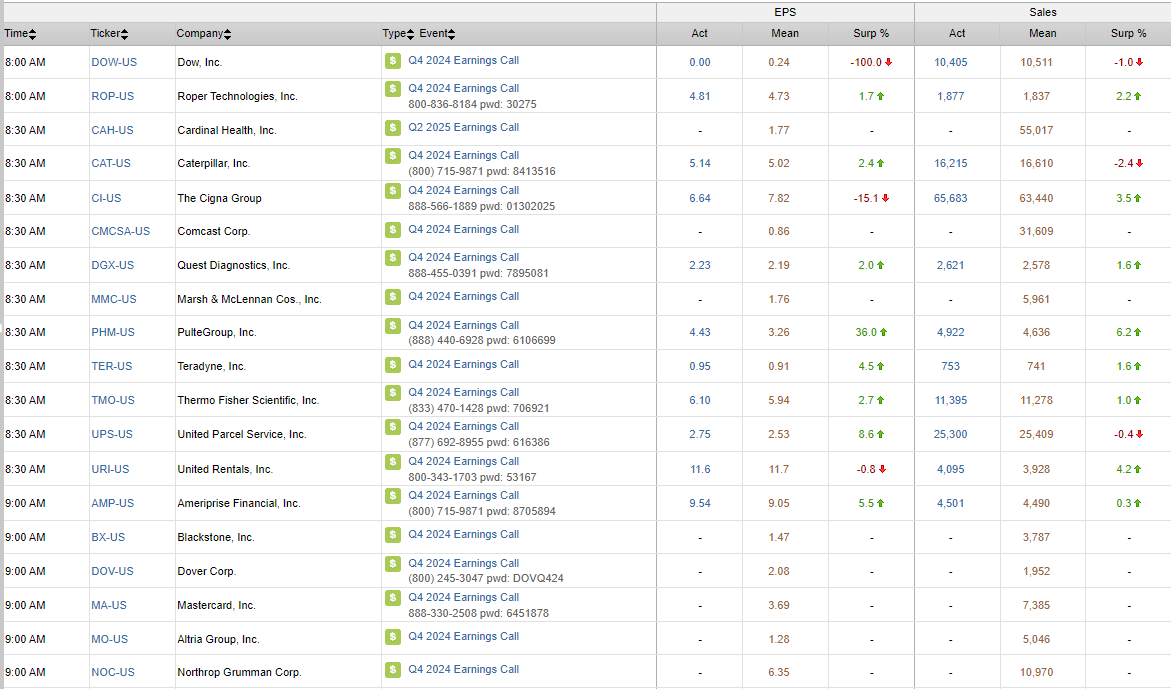The height and width of the screenshot is (689, 1171).
Task: Open the BX-US ticker link
Action: pos(108,537)
